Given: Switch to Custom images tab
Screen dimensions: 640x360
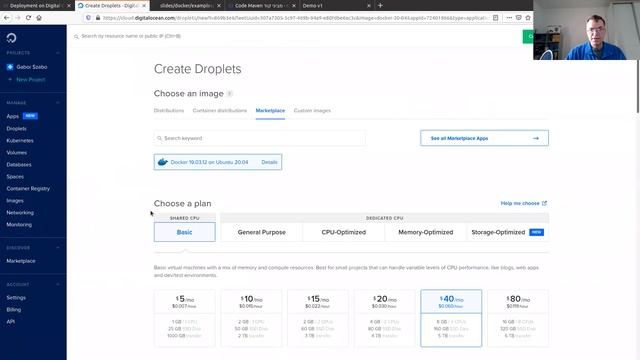Looking at the screenshot, I should coord(312,111).
